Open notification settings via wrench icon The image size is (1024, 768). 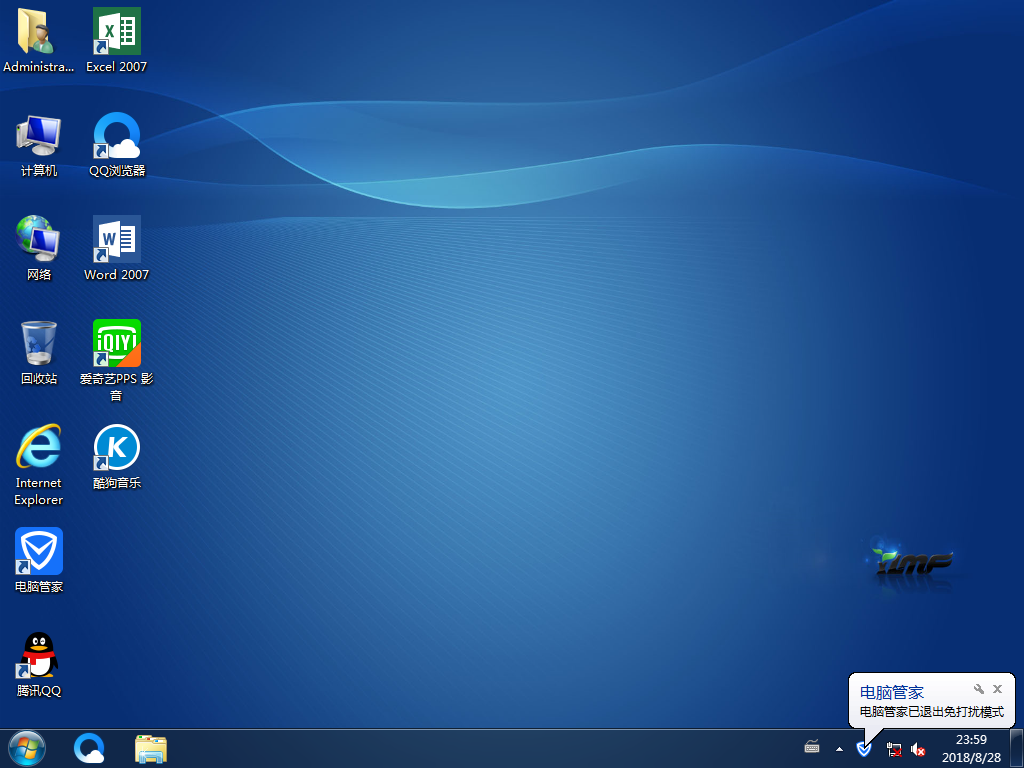click(978, 689)
